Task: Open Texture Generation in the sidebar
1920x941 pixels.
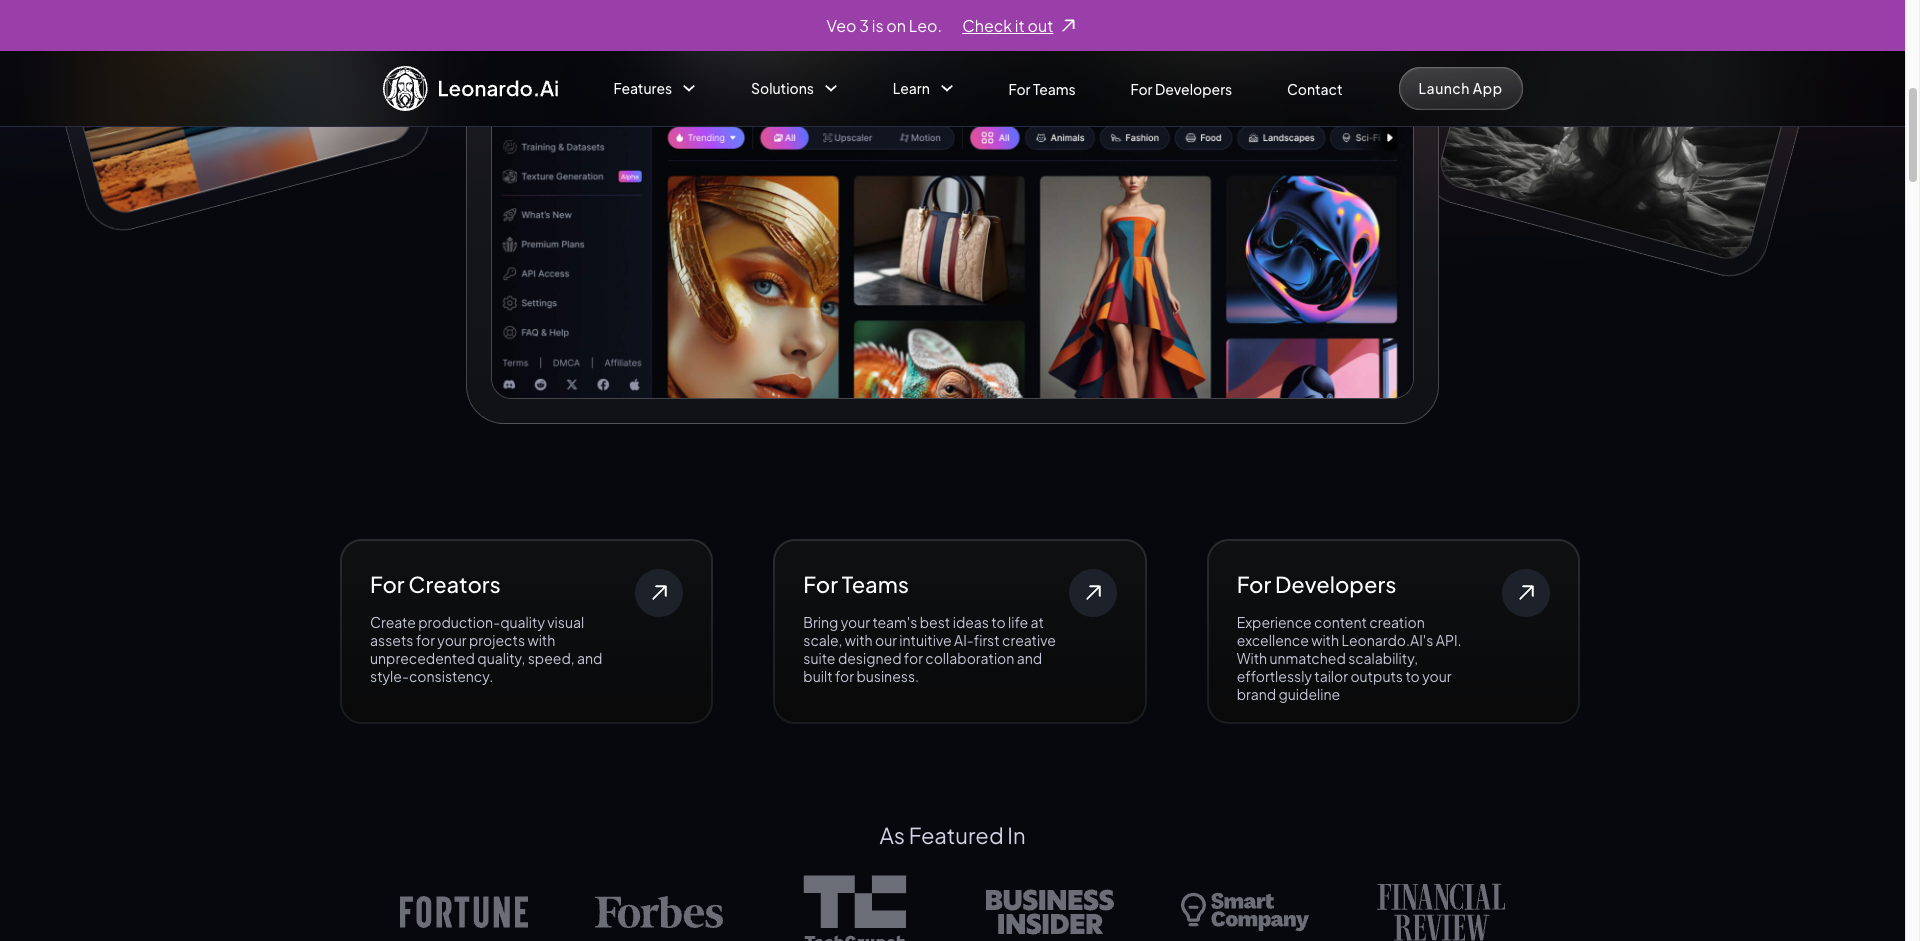Action: [x=510, y=176]
